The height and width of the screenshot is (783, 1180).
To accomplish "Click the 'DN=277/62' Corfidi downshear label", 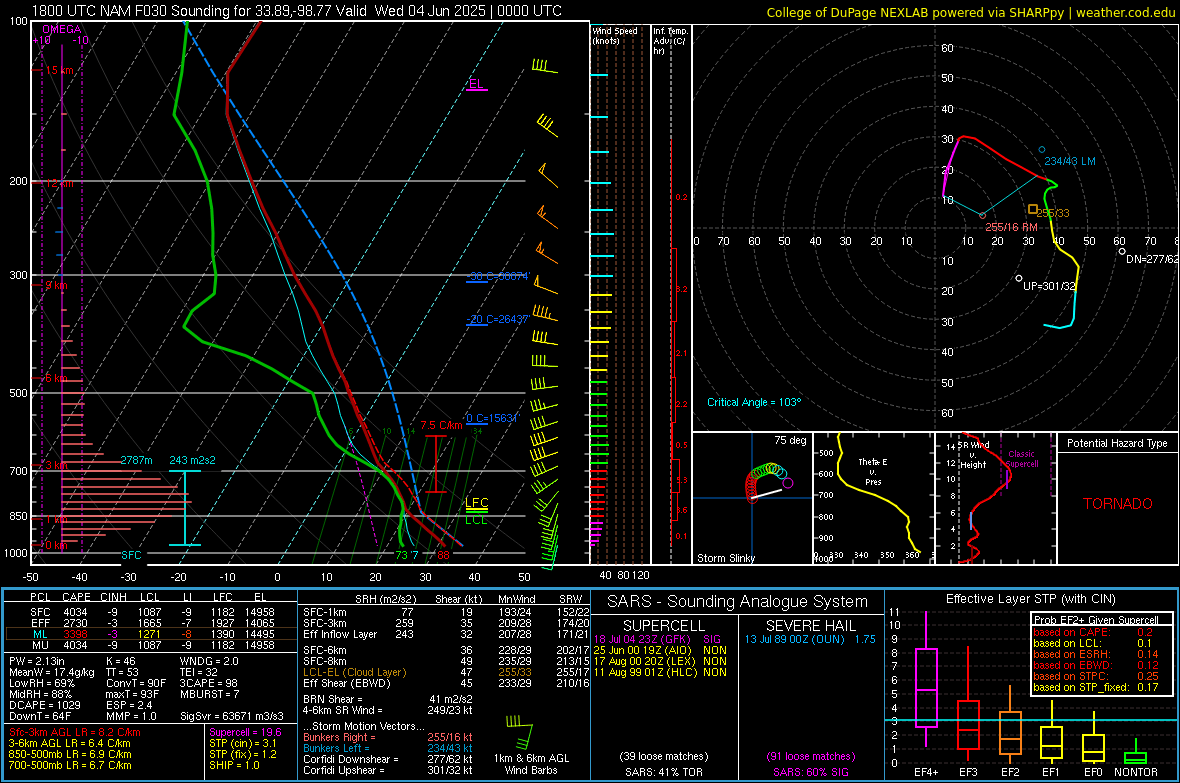I will [x=1152, y=259].
